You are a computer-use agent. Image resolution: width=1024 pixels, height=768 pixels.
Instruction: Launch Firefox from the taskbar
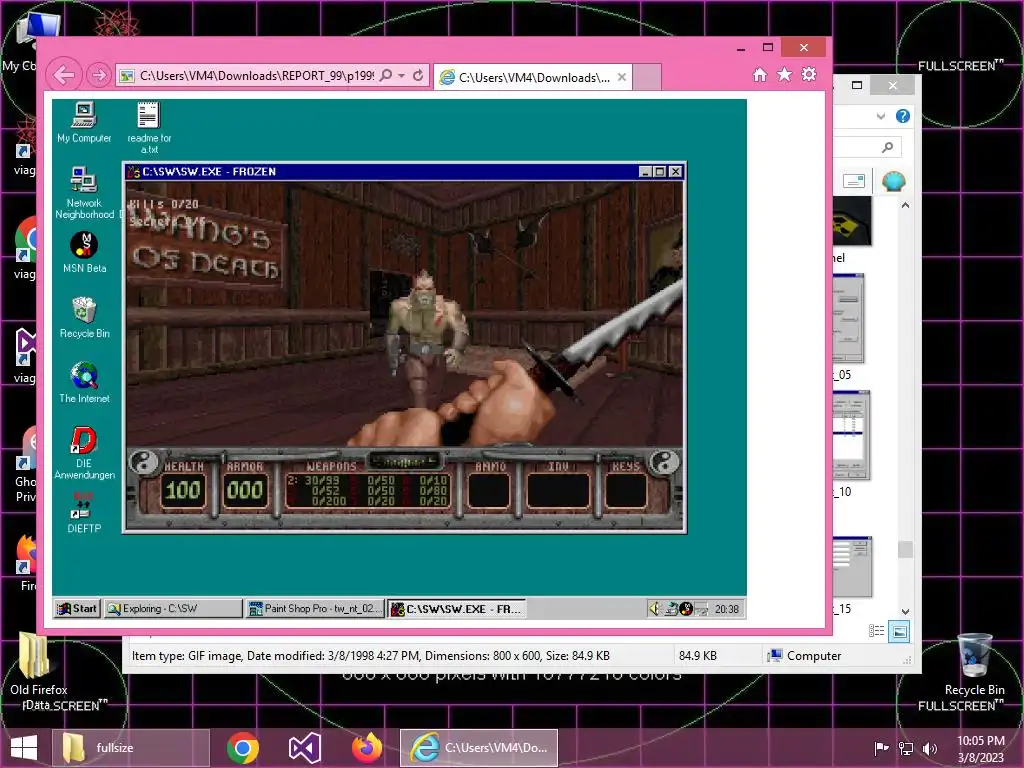click(366, 748)
